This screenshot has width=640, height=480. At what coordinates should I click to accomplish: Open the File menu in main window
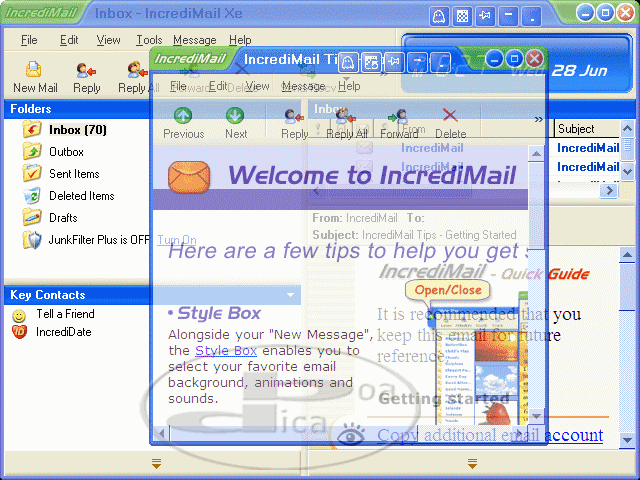click(x=29, y=40)
